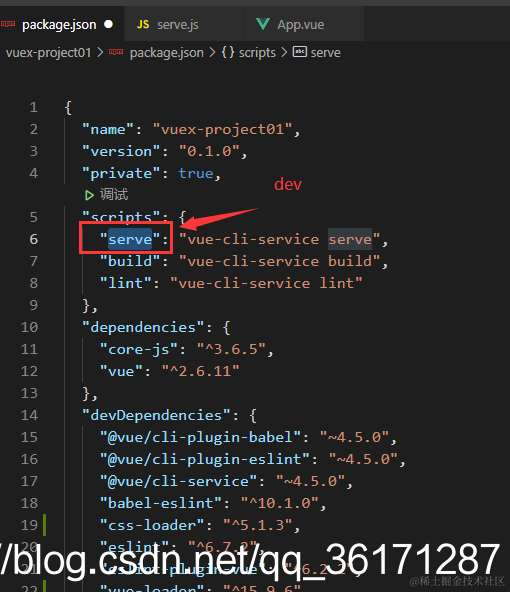Click the "^2.6.11" value

click(x=200, y=371)
